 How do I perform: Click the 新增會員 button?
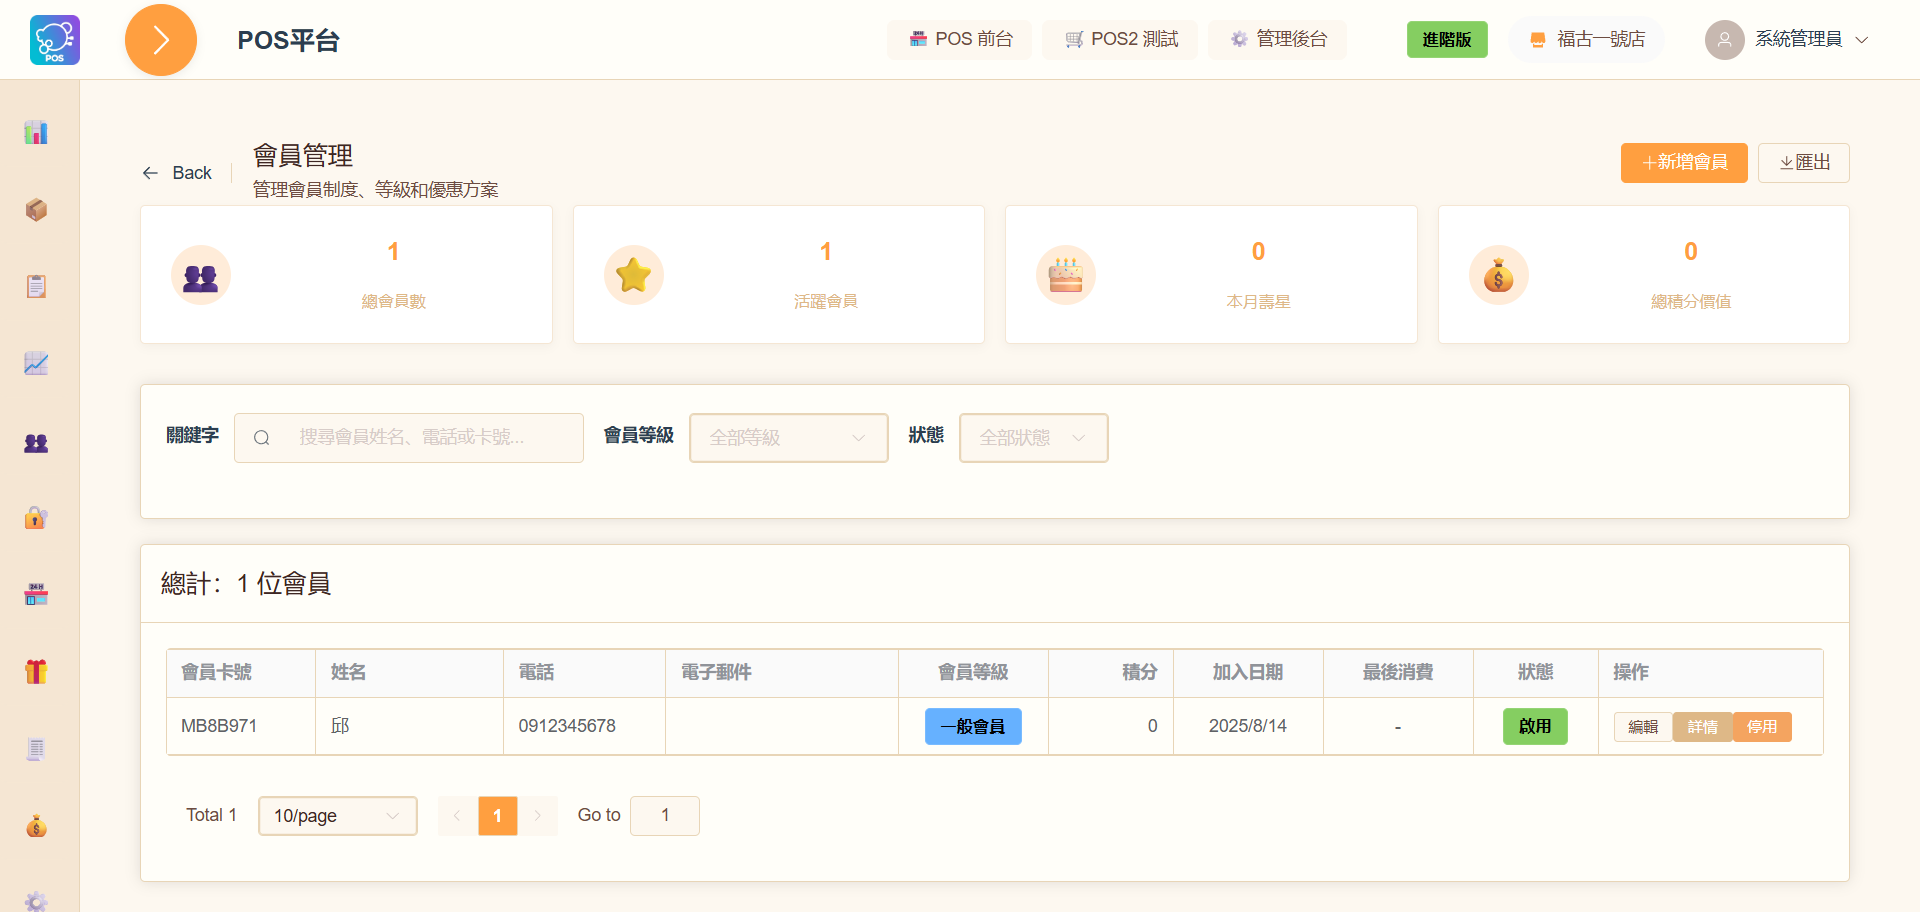pos(1684,162)
